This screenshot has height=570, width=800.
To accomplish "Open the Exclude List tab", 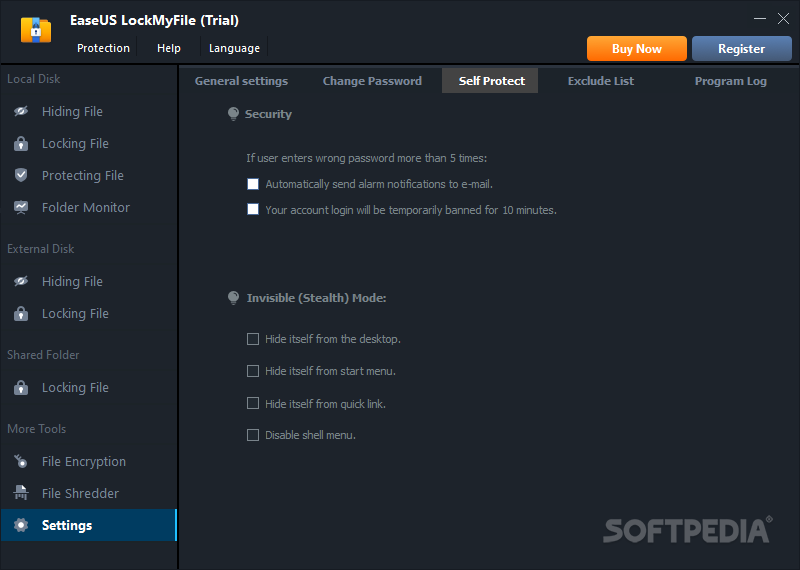I will click(601, 81).
